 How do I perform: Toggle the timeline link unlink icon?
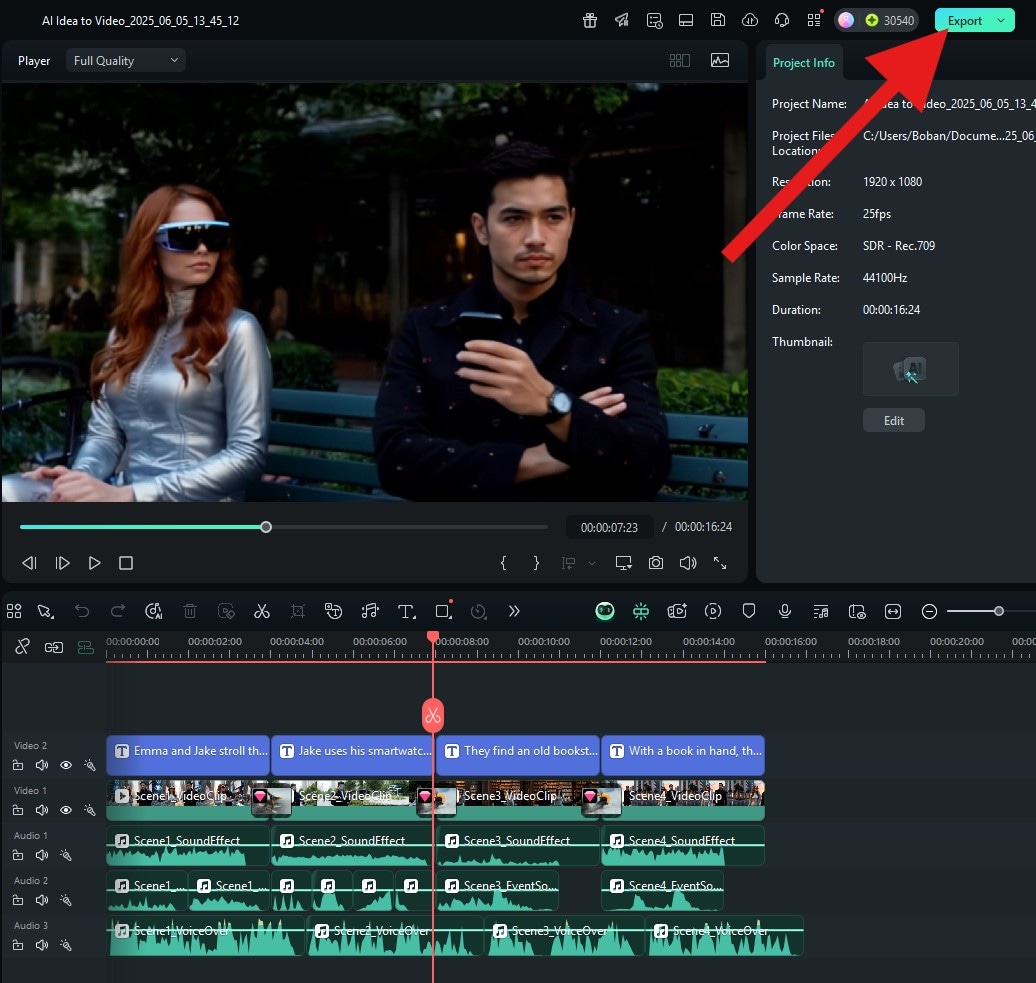coord(22,646)
